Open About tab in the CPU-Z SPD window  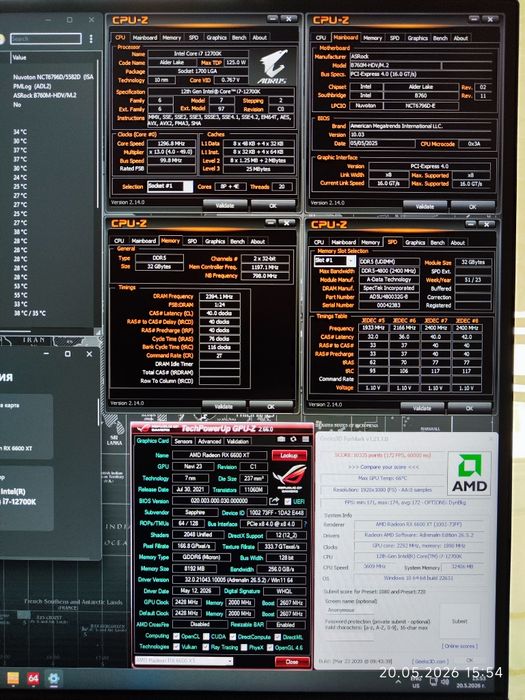coord(458,242)
